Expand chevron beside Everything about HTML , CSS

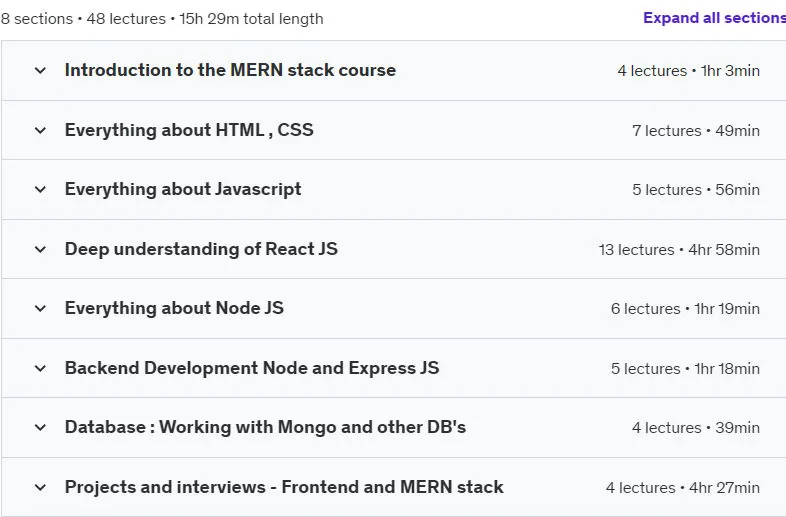(40, 131)
